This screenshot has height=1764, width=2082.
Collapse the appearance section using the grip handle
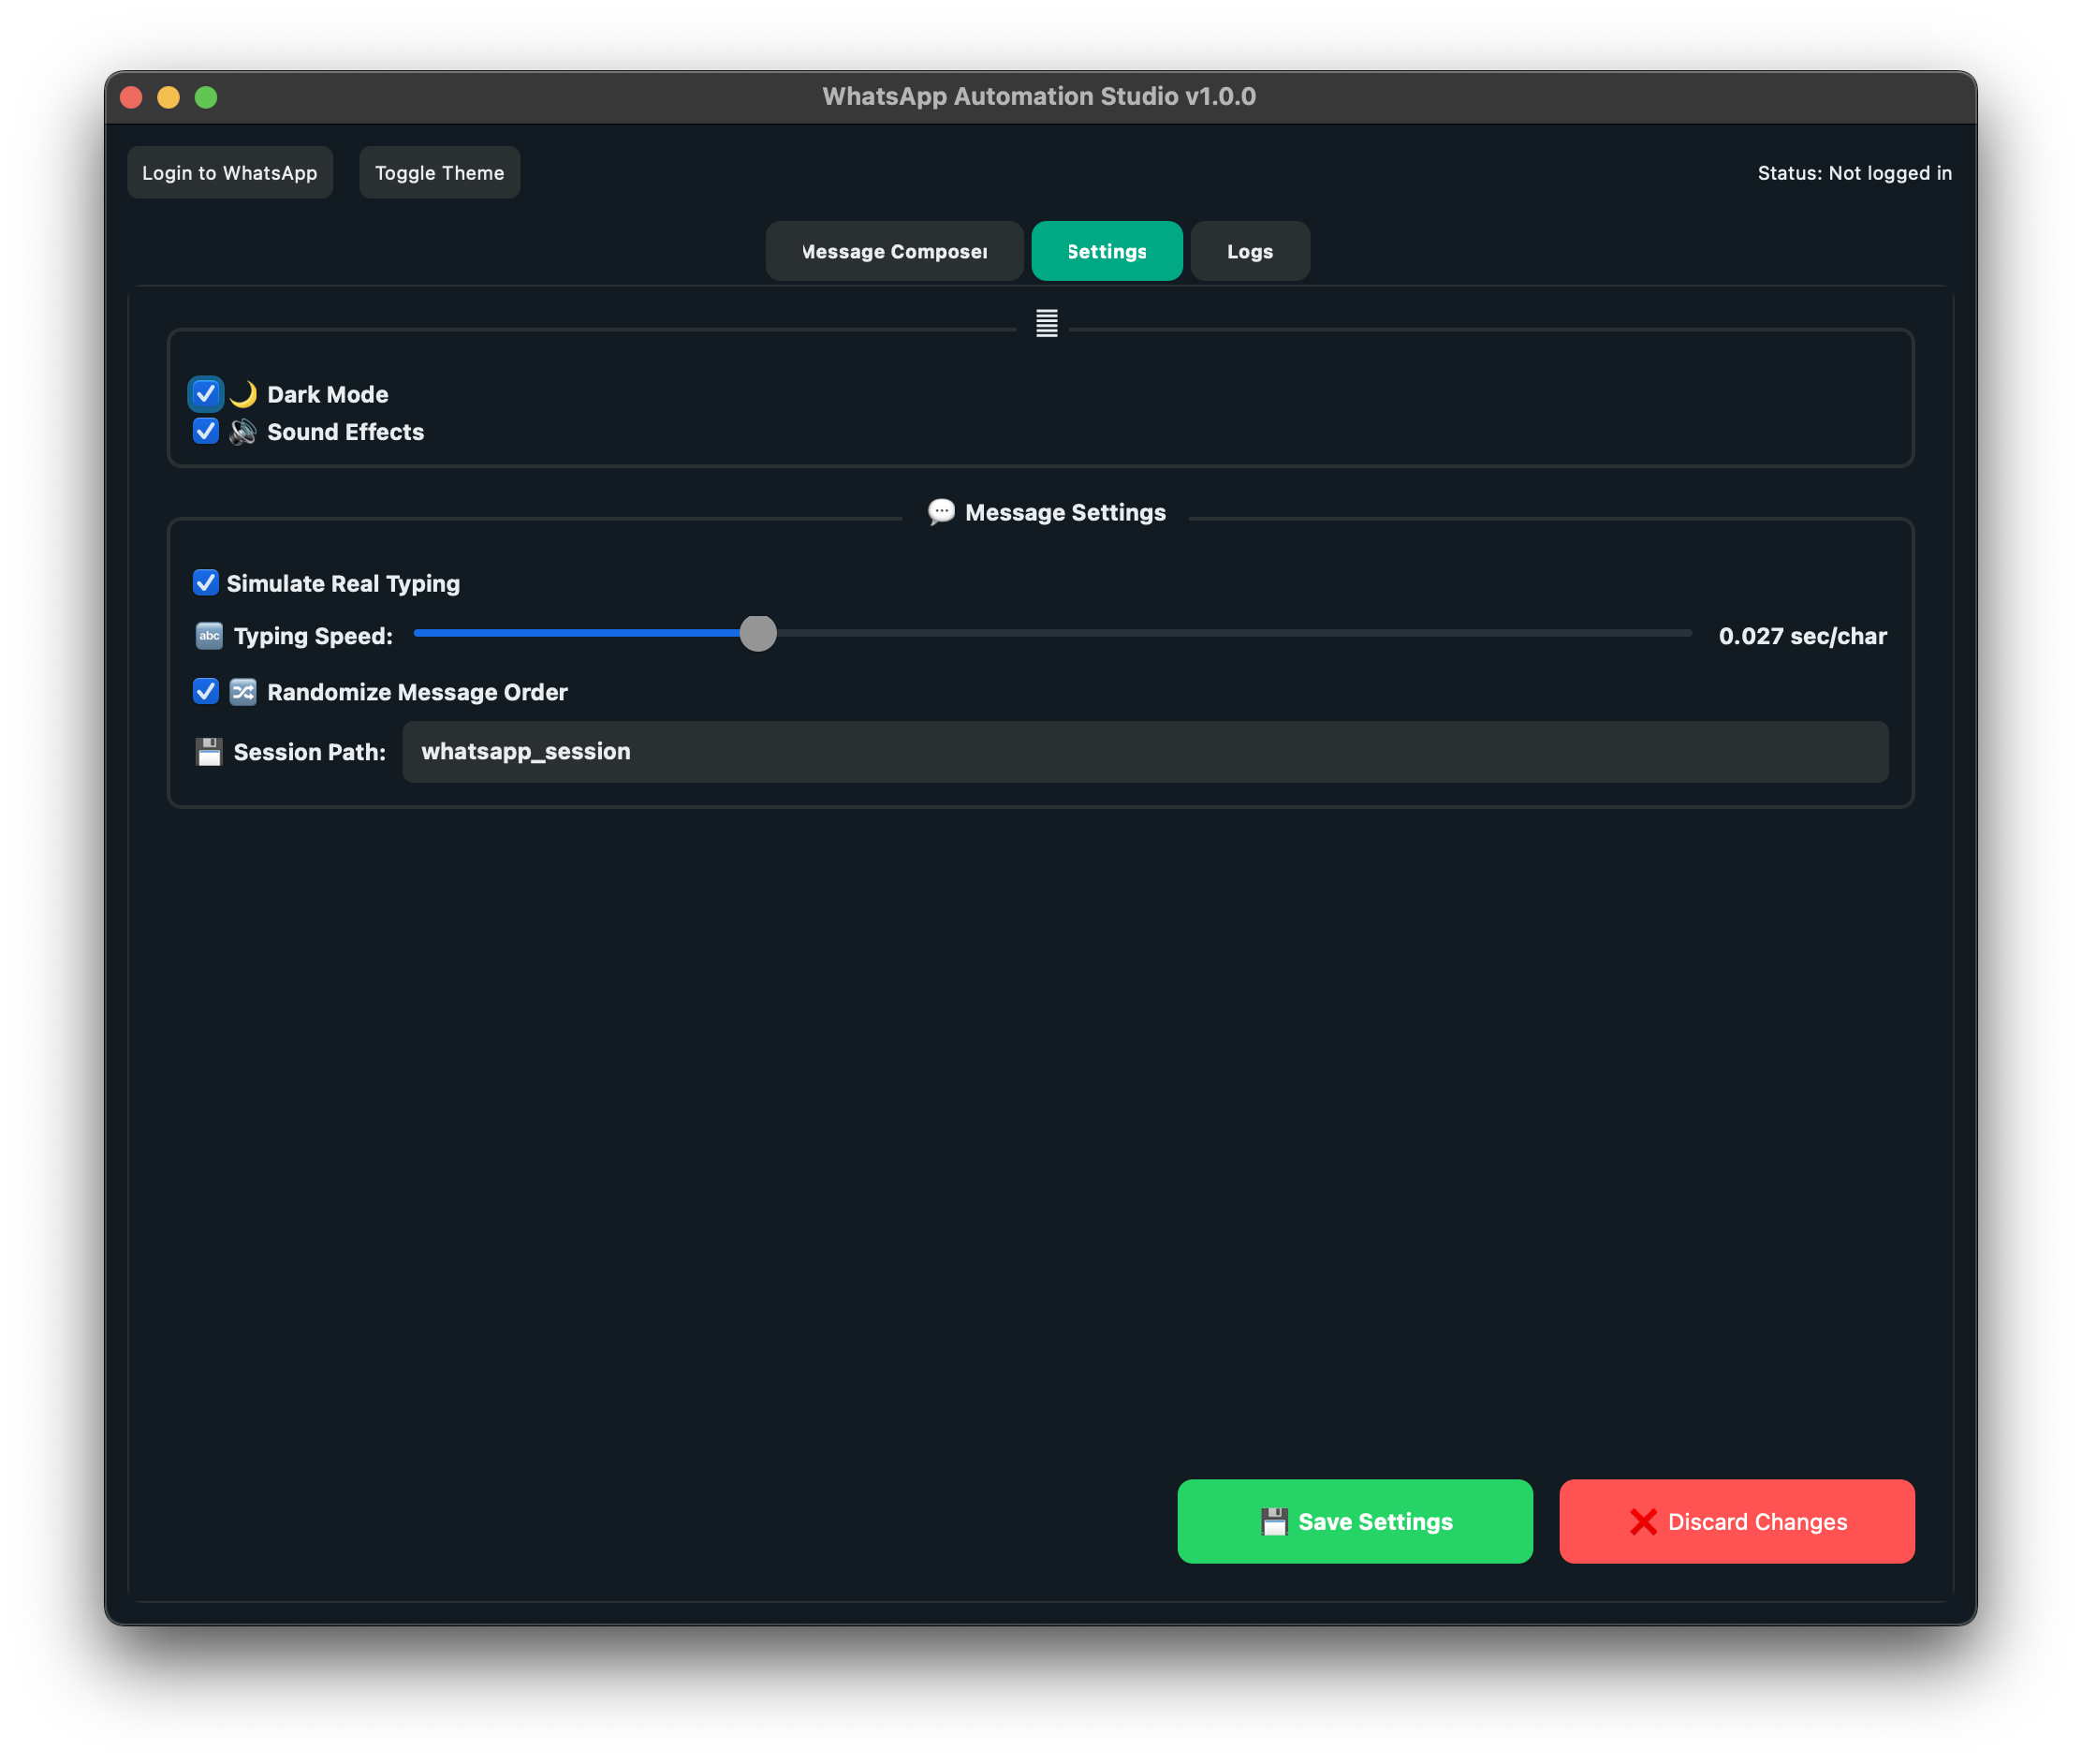pos(1046,323)
